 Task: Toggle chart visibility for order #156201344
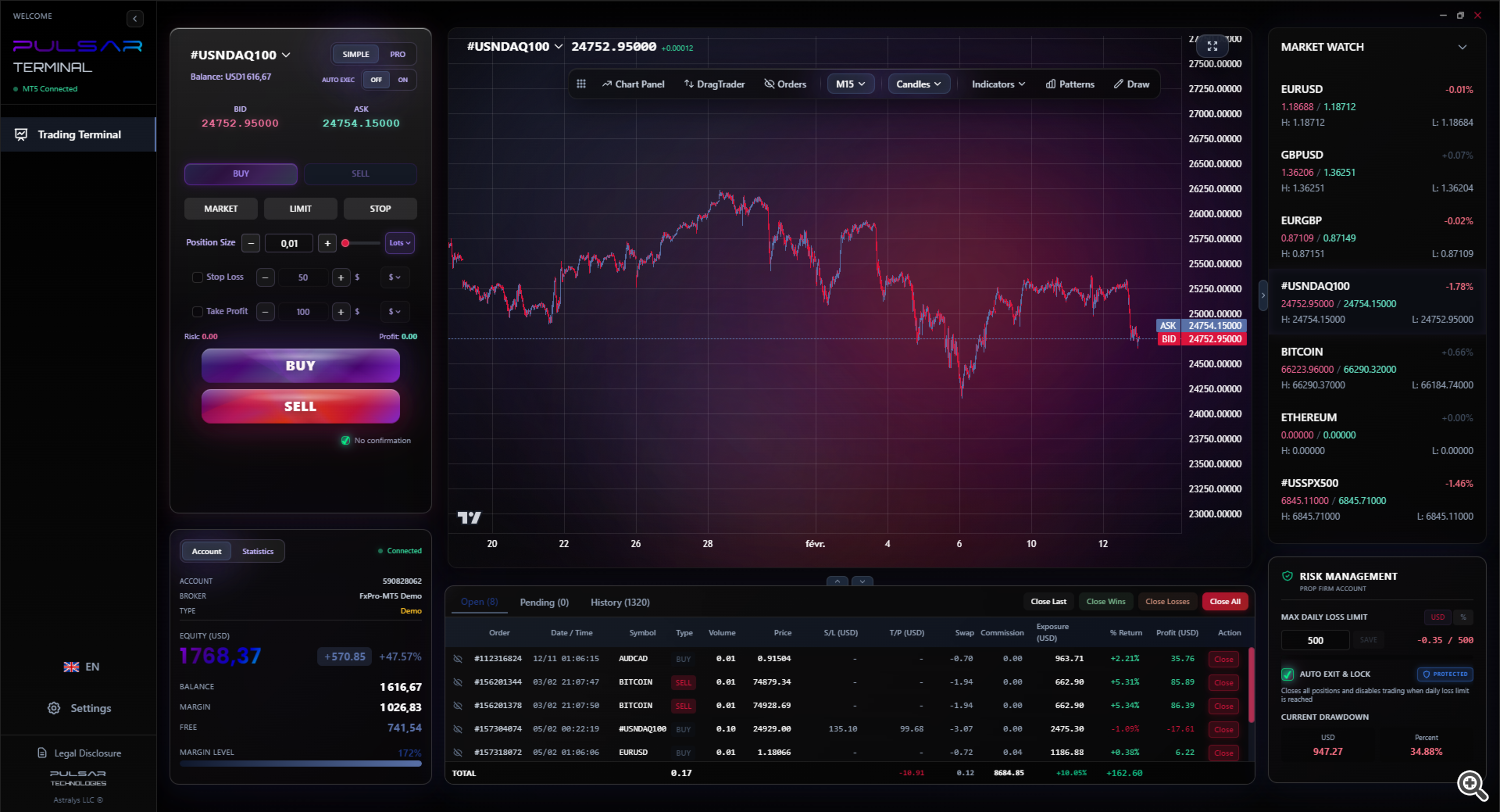point(458,682)
